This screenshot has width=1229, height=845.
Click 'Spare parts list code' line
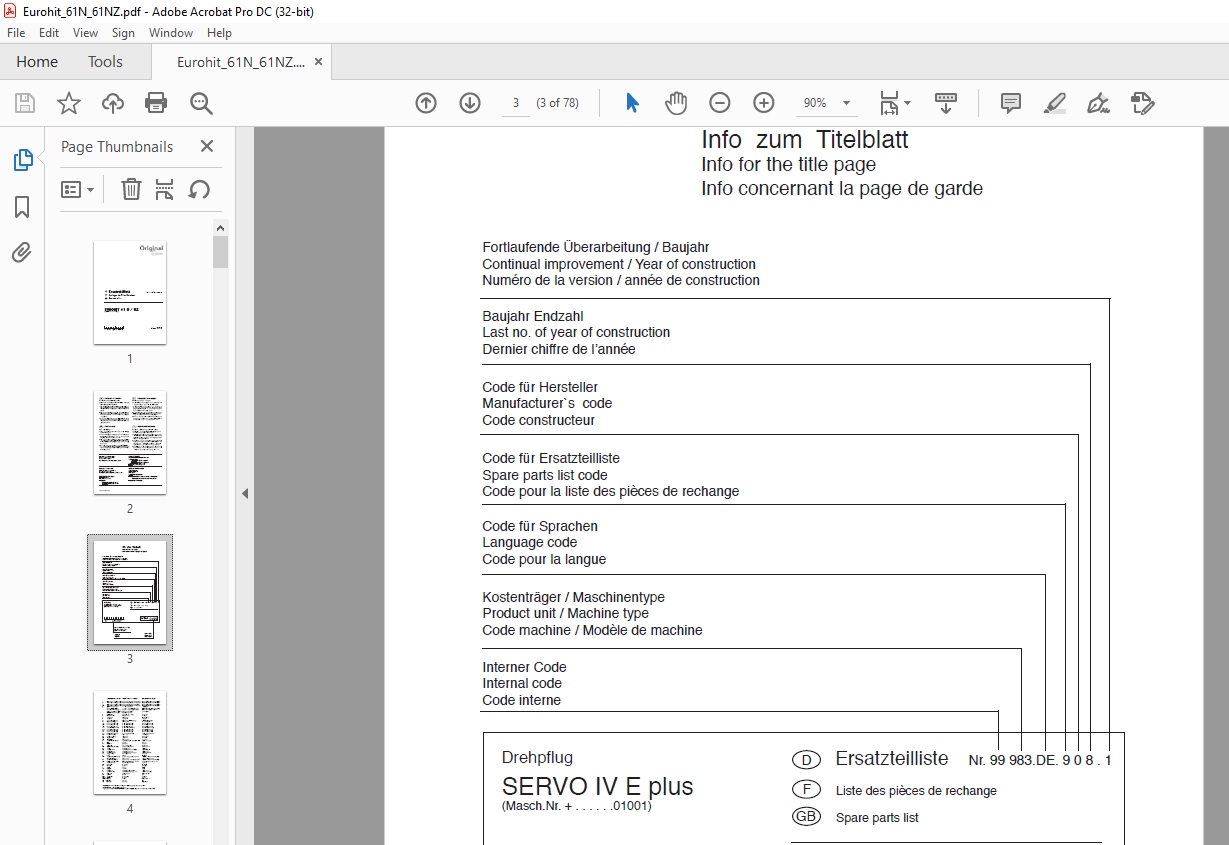[x=545, y=475]
